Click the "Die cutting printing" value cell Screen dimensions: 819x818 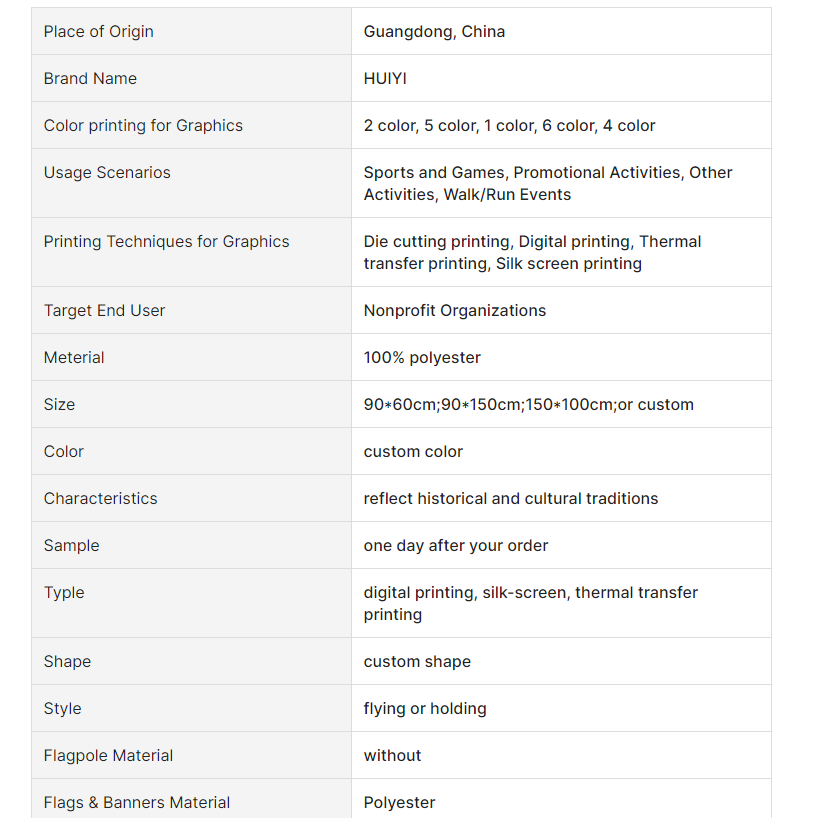tap(438, 242)
